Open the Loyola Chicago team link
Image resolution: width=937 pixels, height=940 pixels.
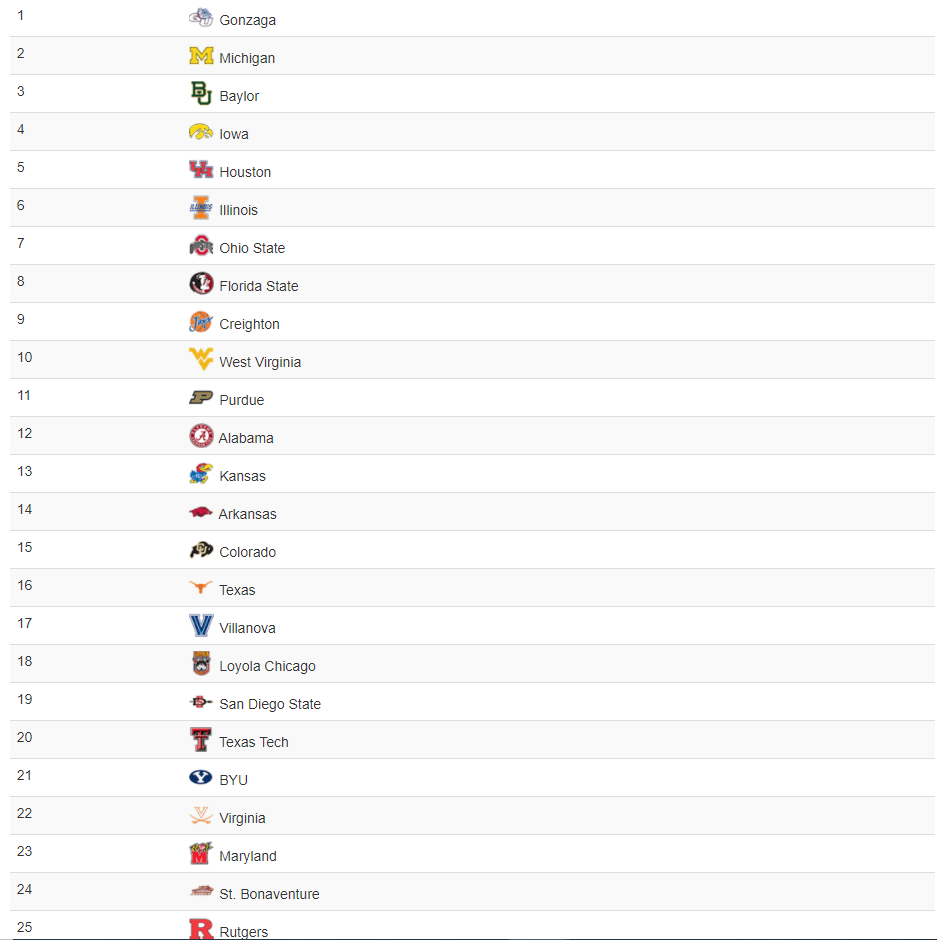point(267,666)
